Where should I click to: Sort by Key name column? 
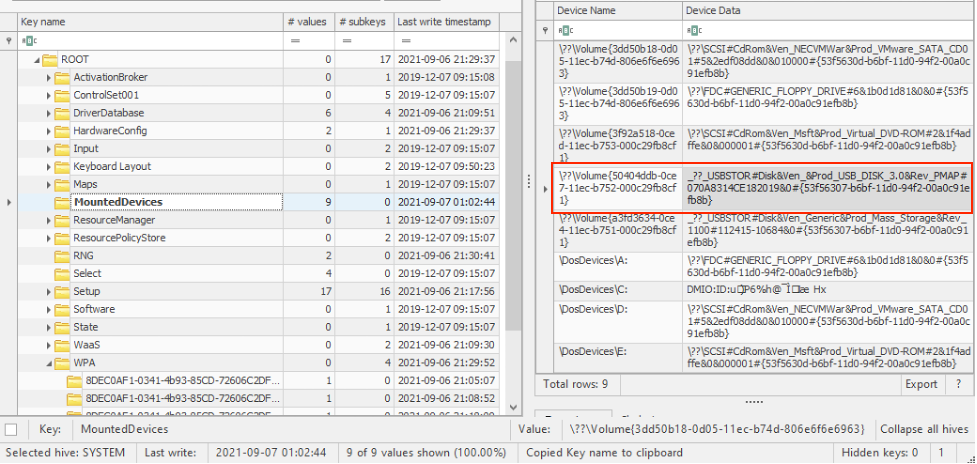click(150, 22)
